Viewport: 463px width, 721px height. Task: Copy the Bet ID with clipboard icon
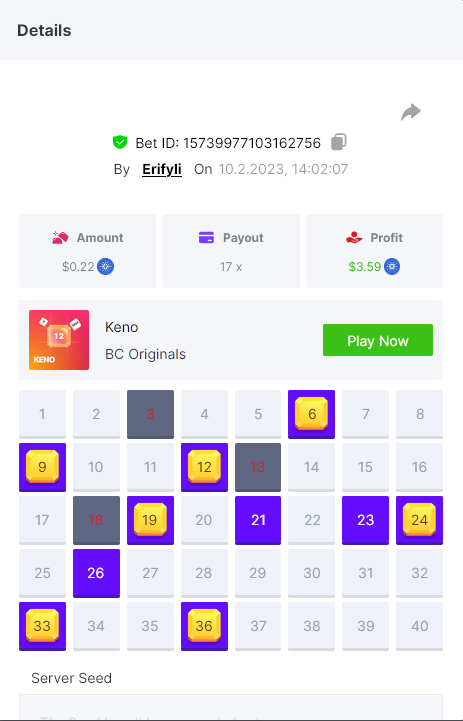pyautogui.click(x=339, y=142)
